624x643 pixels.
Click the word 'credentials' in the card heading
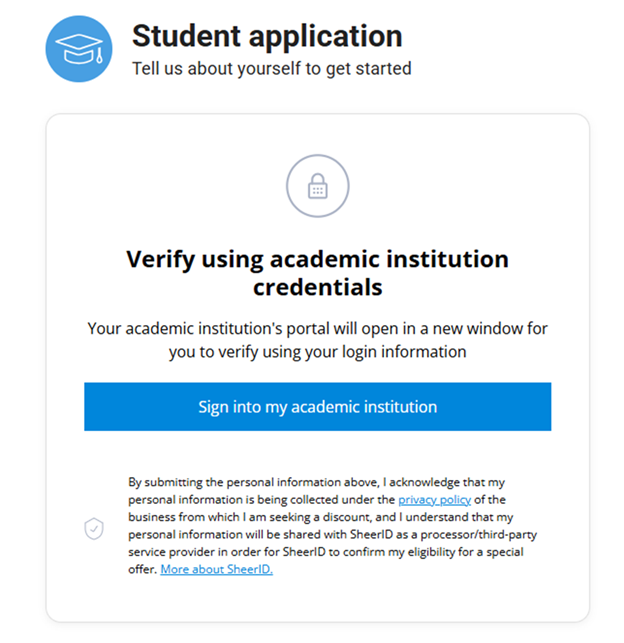pyautogui.click(x=317, y=287)
